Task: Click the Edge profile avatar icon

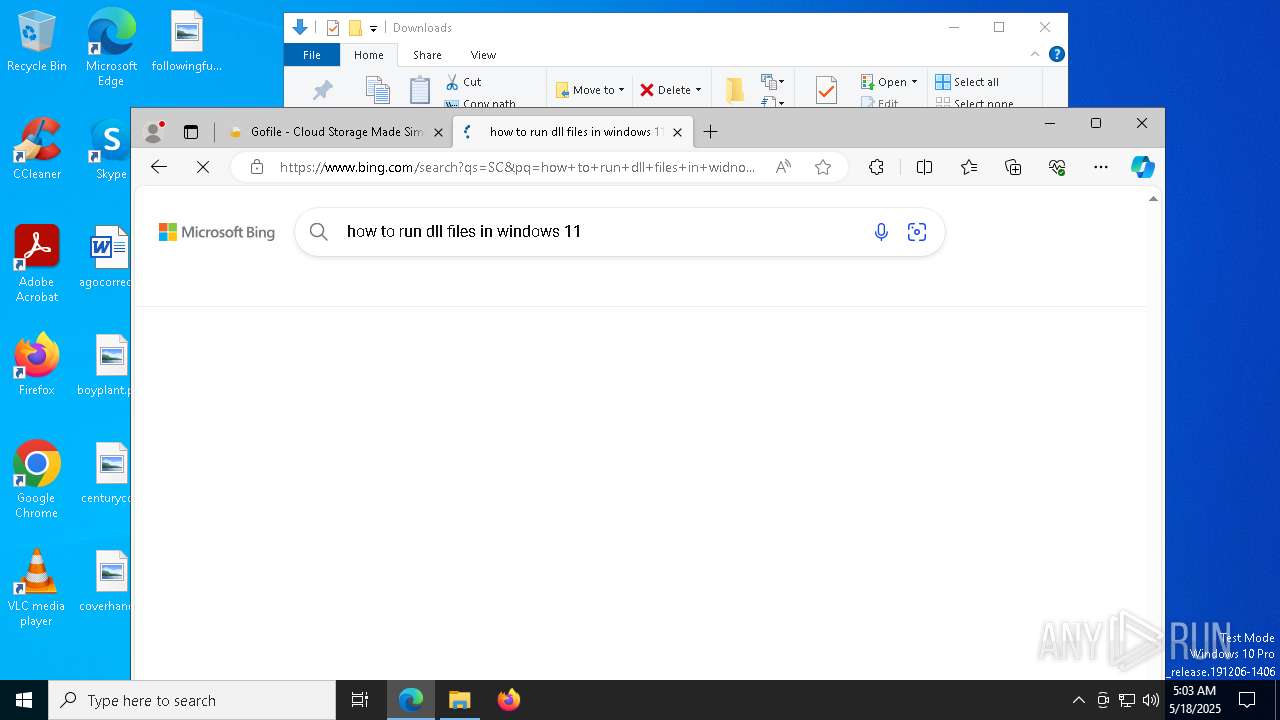Action: [x=153, y=131]
